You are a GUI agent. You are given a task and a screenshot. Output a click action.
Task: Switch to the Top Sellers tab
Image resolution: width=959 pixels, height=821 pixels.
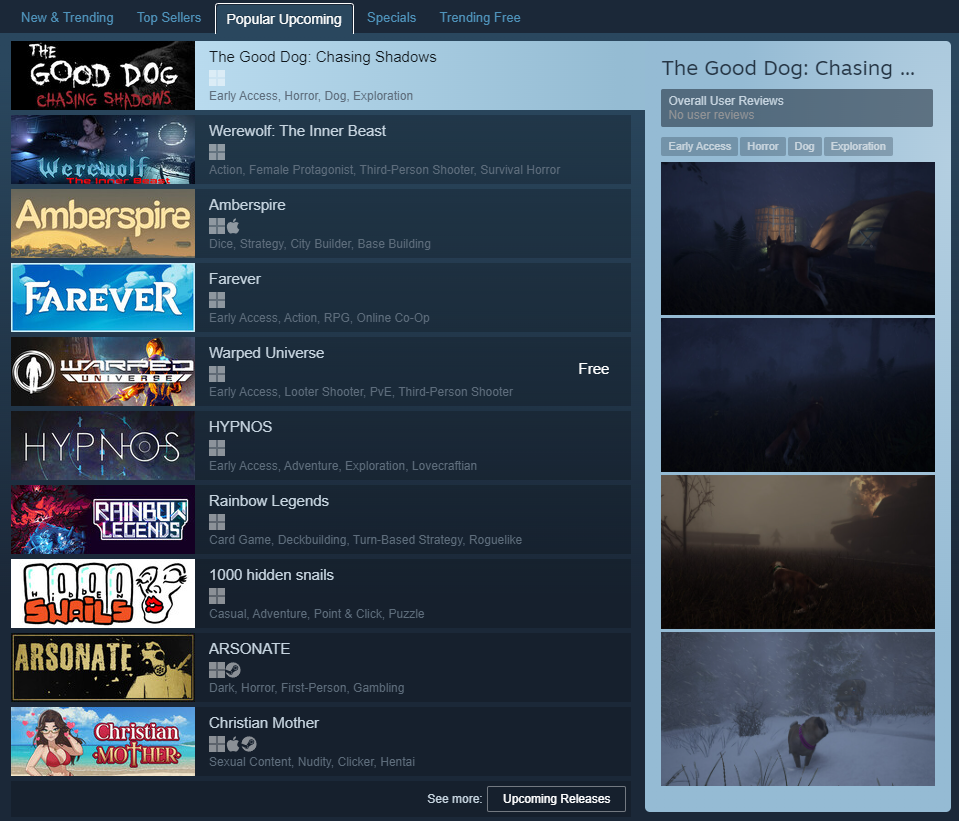(169, 18)
